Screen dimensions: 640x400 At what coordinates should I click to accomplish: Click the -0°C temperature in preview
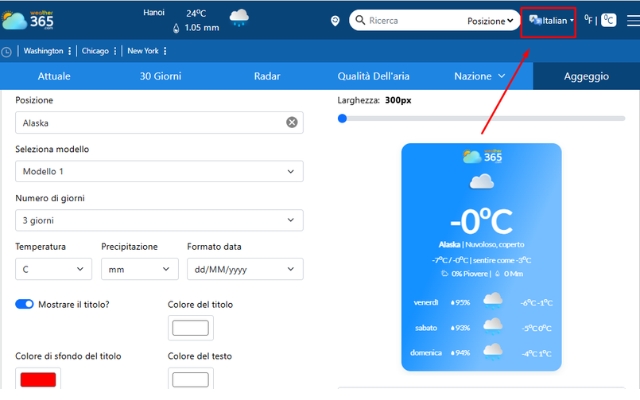click(x=481, y=221)
